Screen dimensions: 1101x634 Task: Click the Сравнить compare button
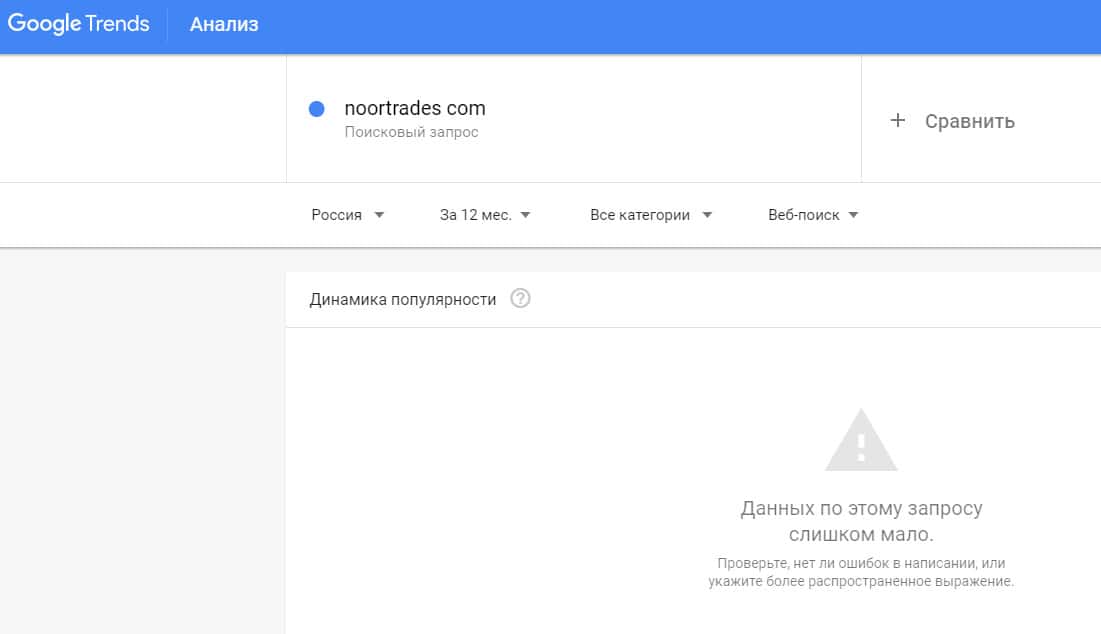coord(969,121)
